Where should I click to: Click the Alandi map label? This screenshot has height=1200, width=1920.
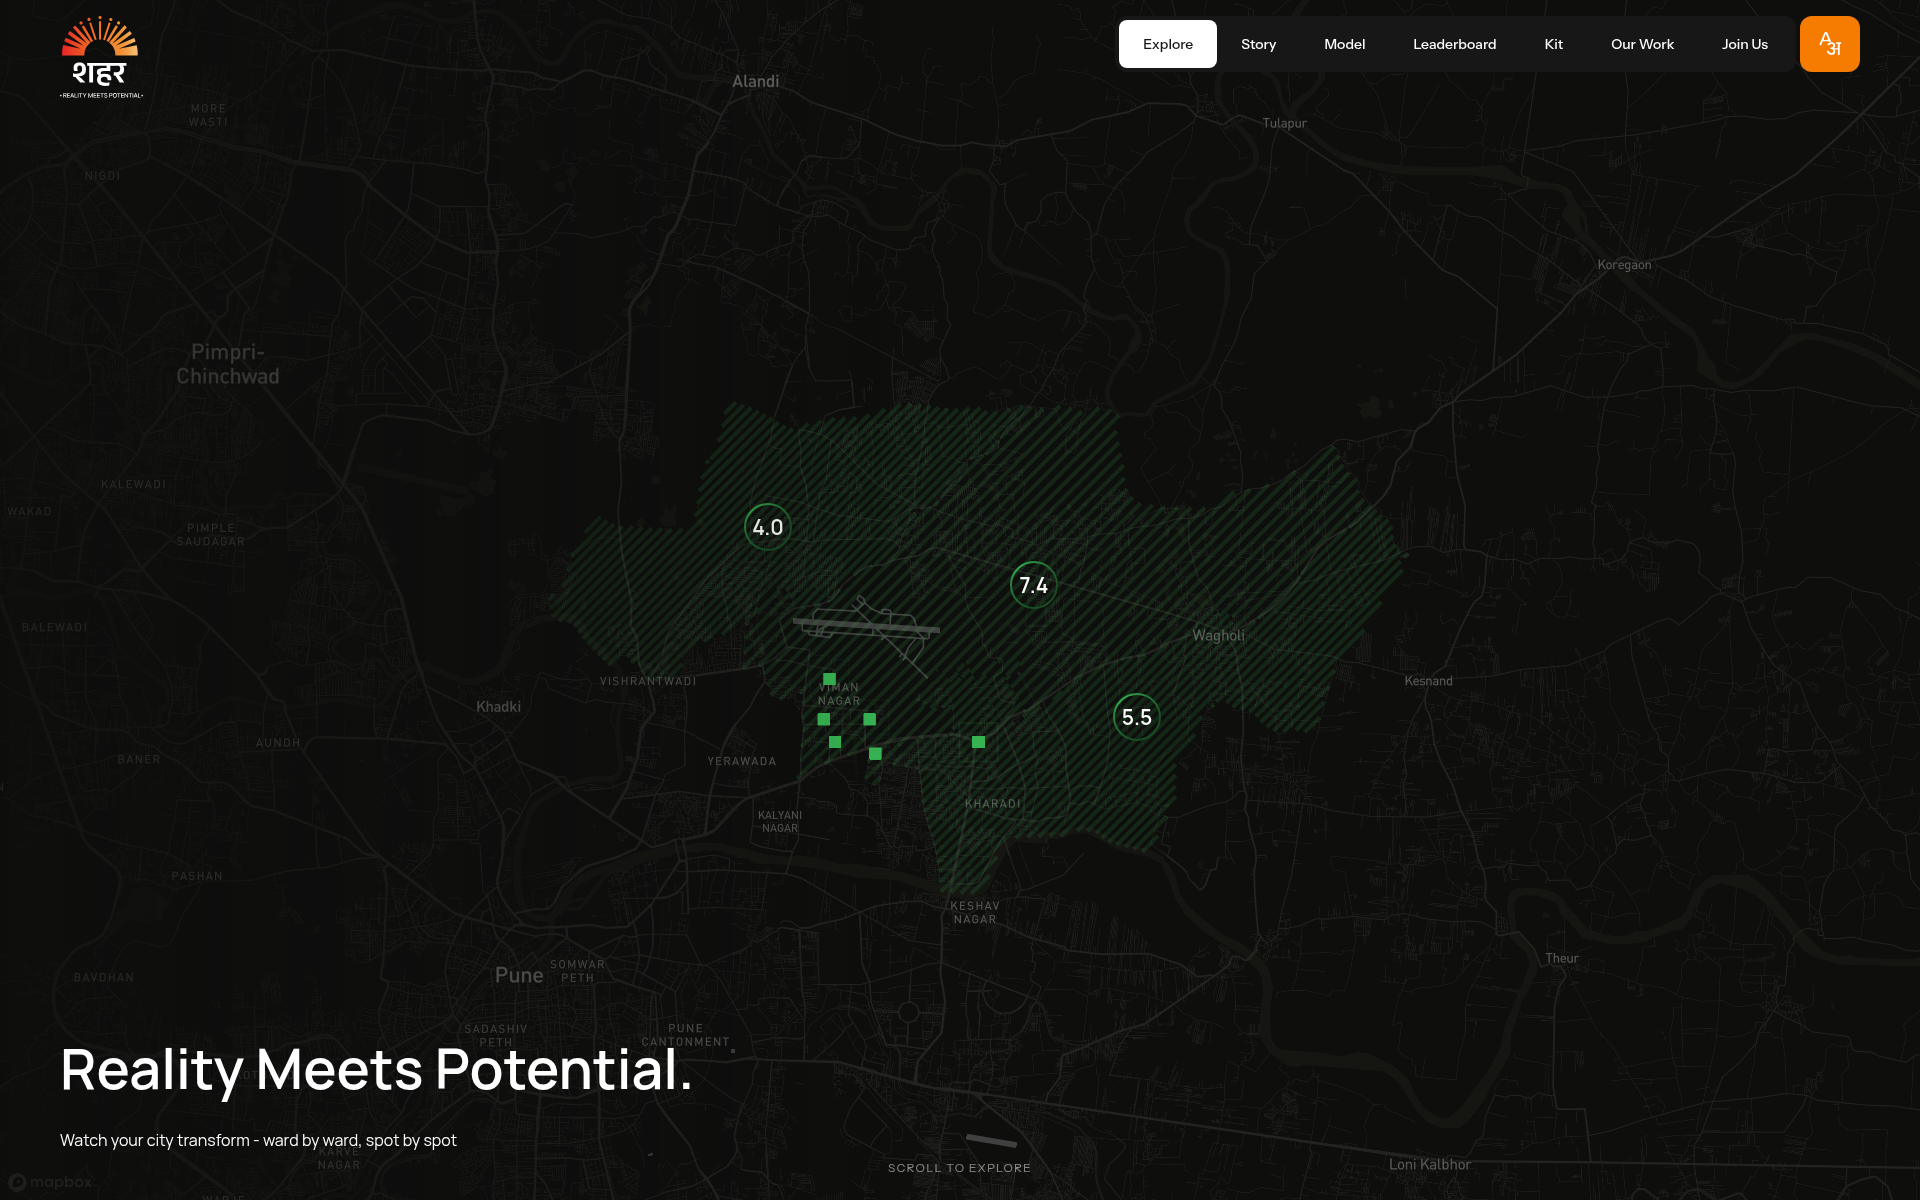(755, 82)
